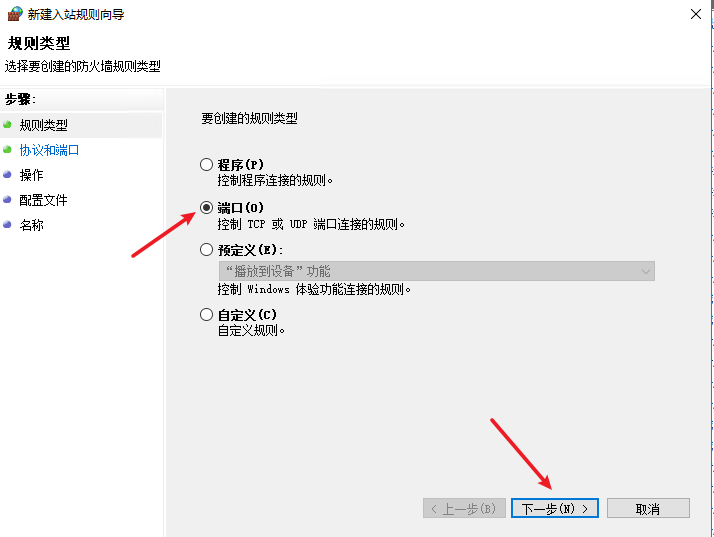Click the blue bullet beside 配置文件 step

click(7, 199)
